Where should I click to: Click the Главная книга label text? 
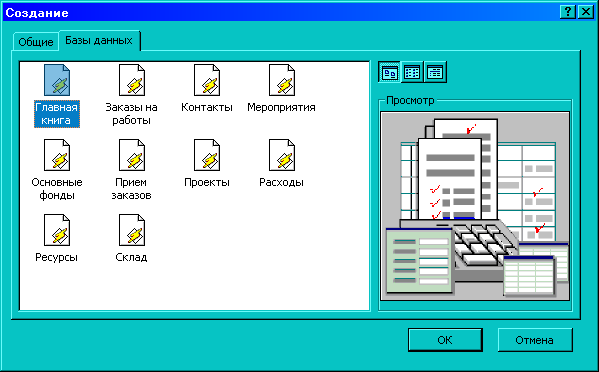tap(57, 114)
